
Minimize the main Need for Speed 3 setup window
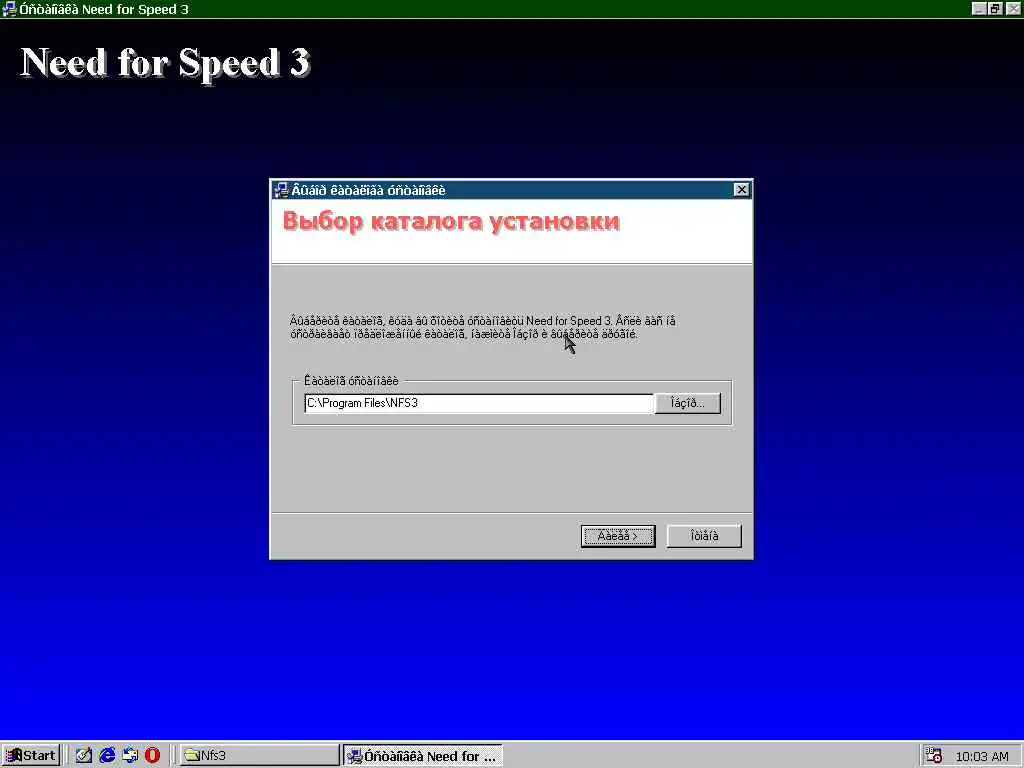pos(978,8)
